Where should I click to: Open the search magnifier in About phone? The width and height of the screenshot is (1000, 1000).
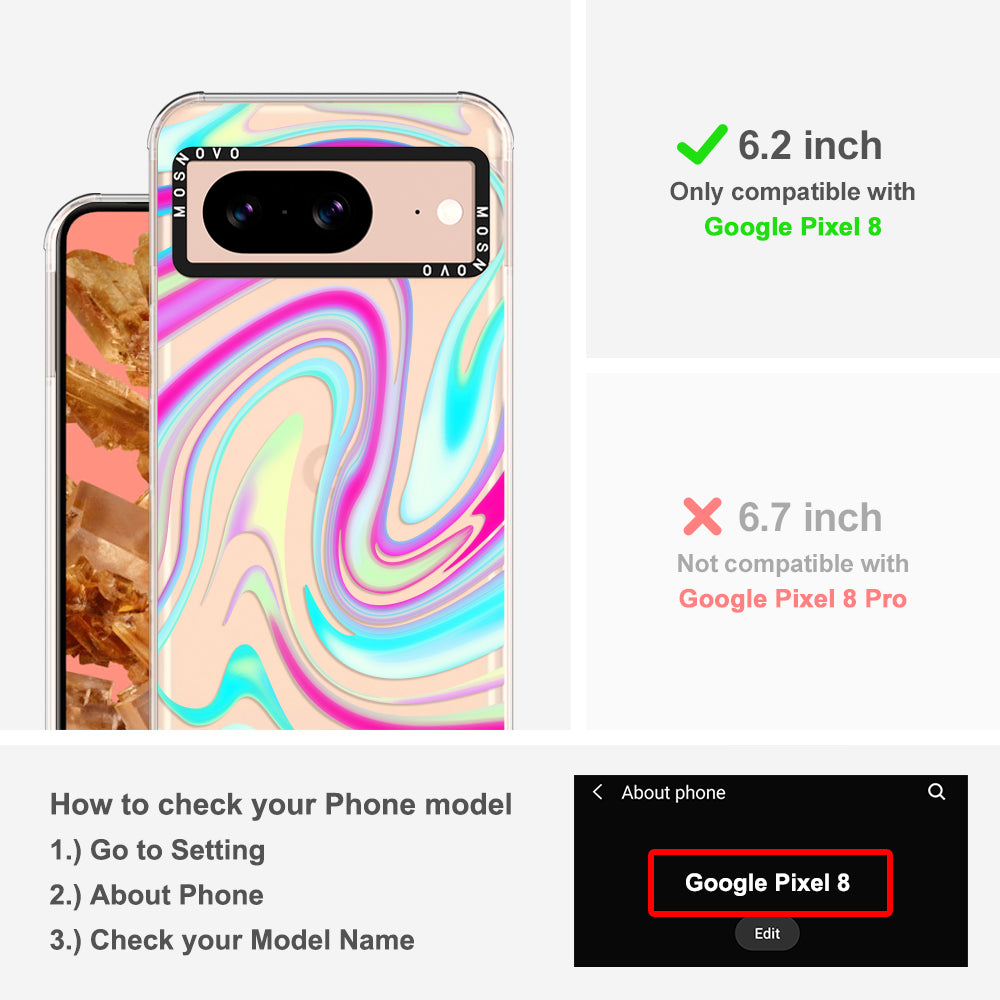(936, 791)
